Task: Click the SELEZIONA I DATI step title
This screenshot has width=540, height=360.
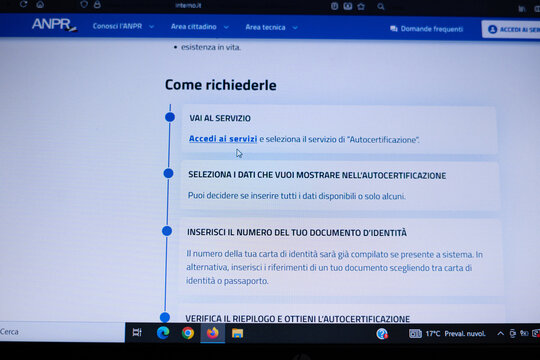Action: tap(317, 175)
